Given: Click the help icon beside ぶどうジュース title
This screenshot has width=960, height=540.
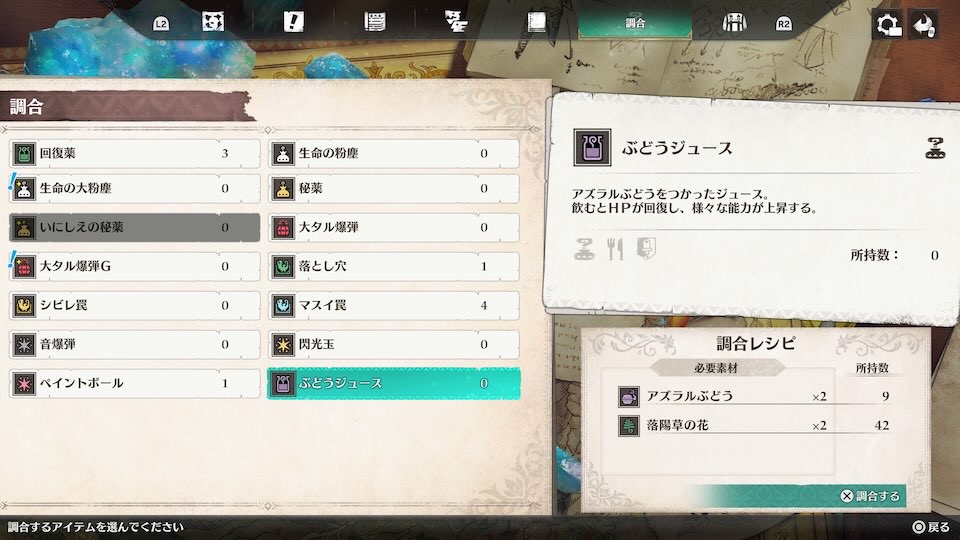Looking at the screenshot, I should 935,148.
